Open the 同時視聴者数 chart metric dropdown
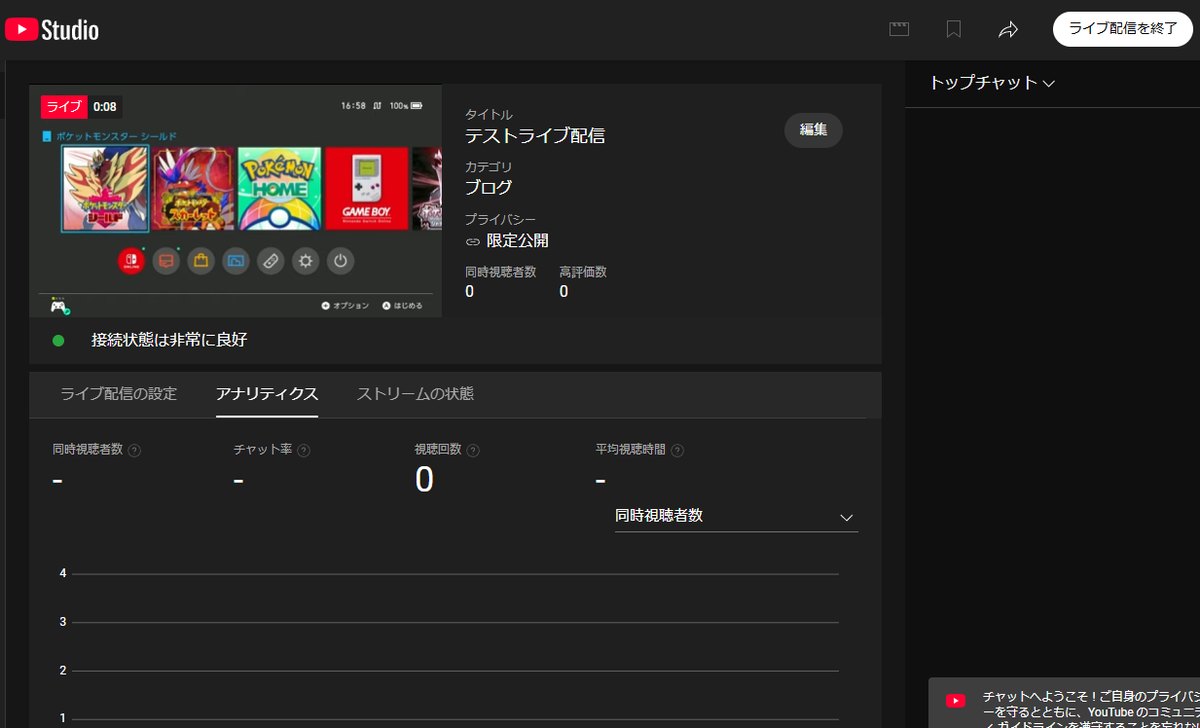 (736, 516)
